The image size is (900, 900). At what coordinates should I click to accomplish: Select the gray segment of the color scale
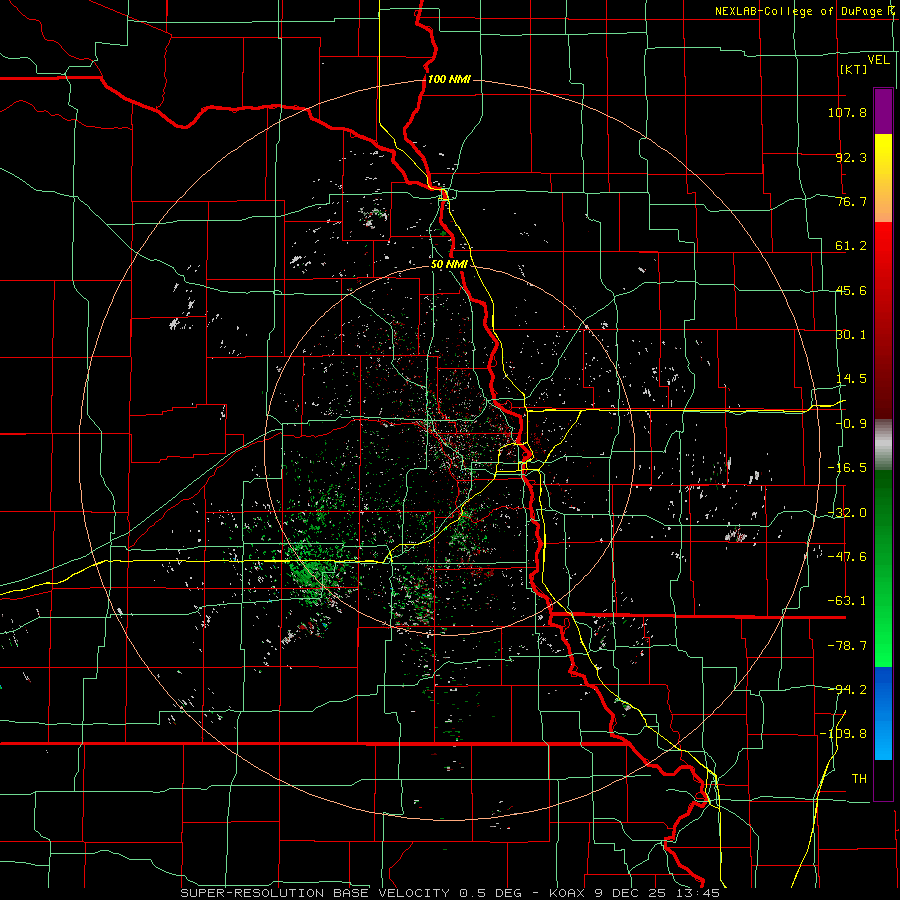[883, 445]
